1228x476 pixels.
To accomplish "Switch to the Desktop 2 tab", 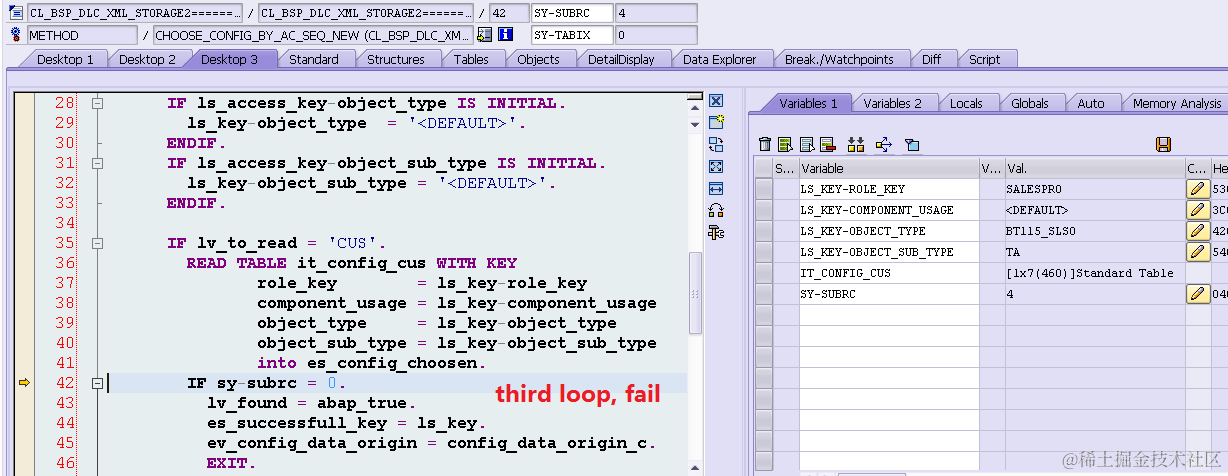I will (147, 59).
